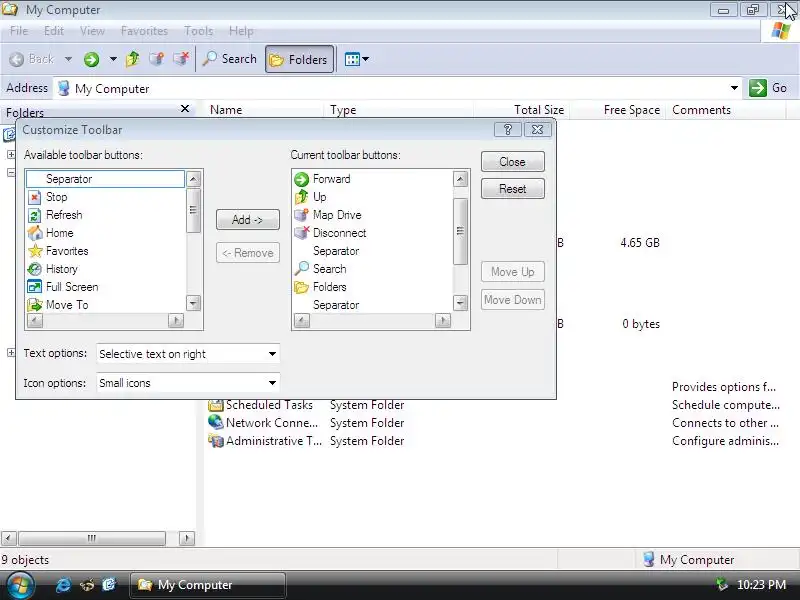
Task: Launch Internet Explorer from quick launch
Action: click(x=63, y=585)
